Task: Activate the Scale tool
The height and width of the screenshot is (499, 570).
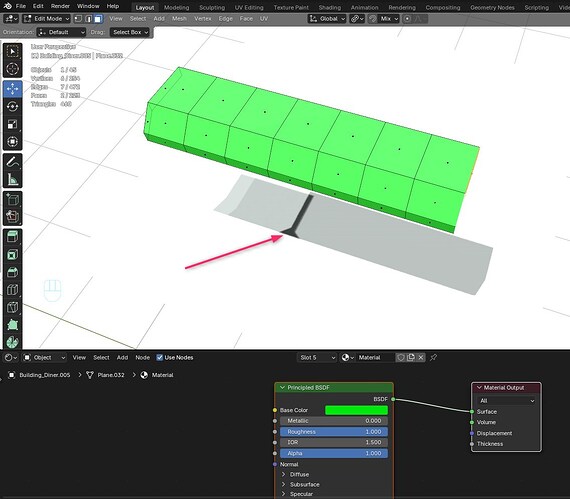Action: [12, 124]
